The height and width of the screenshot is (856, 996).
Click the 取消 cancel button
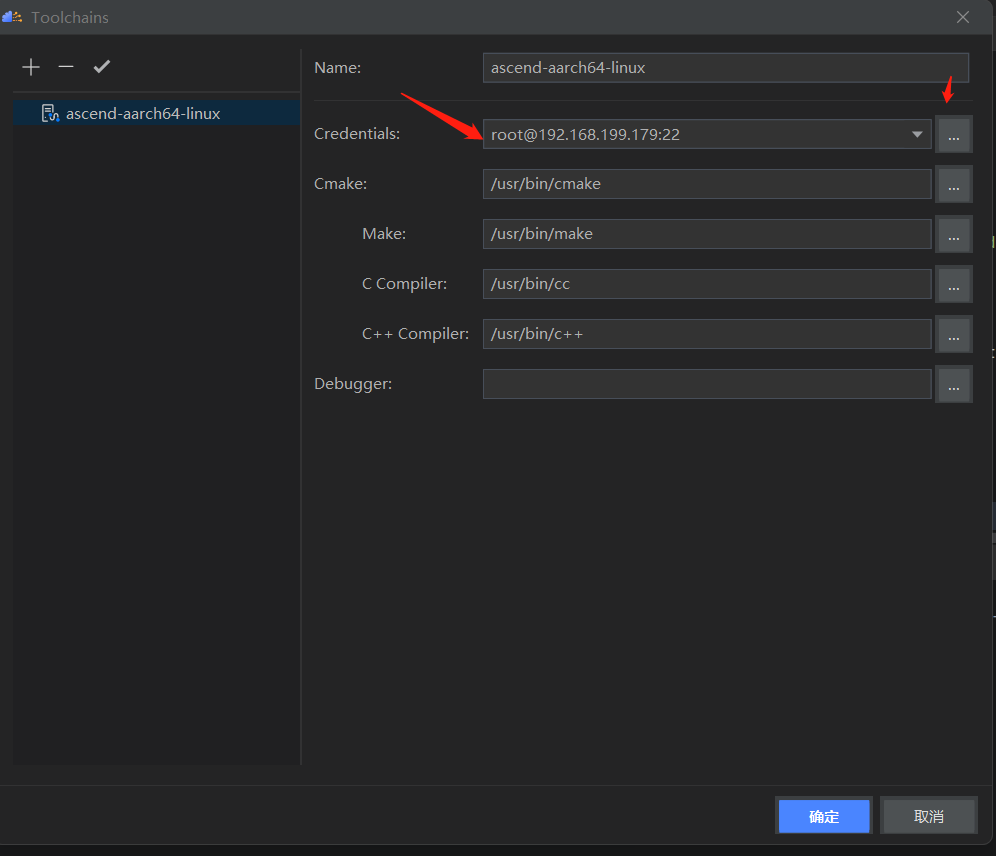coord(928,816)
